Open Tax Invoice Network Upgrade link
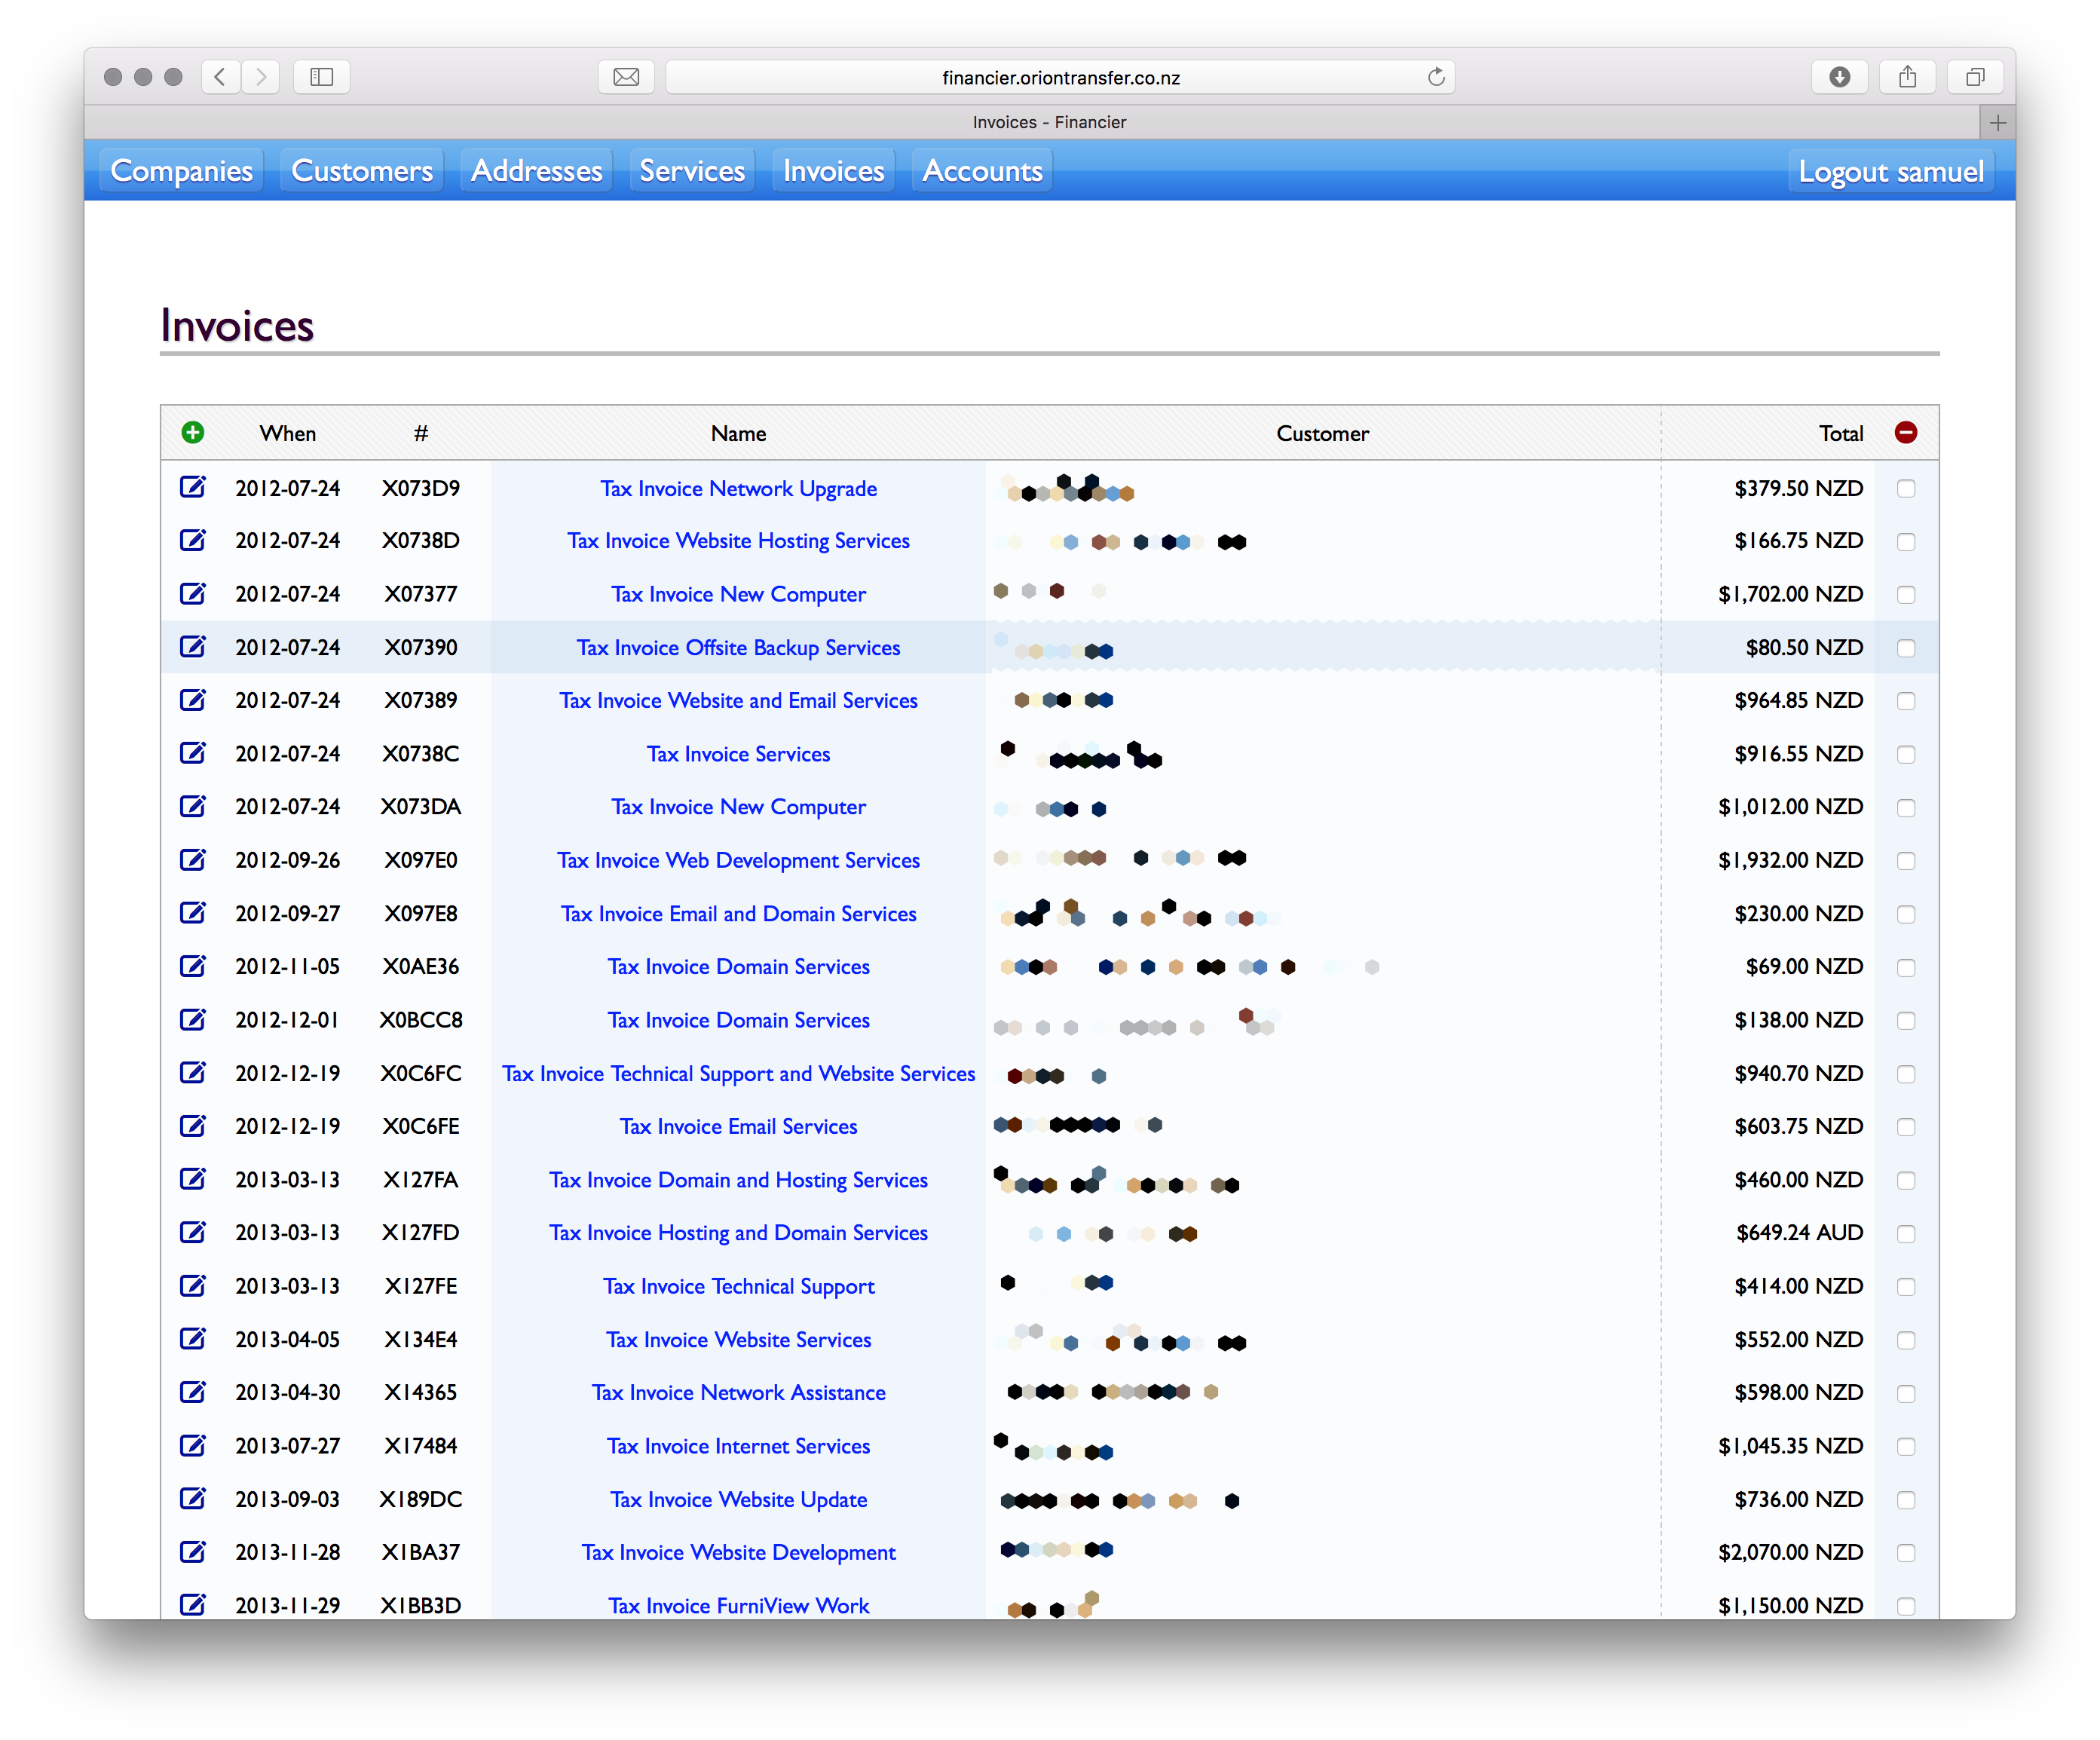Image resolution: width=2100 pixels, height=1740 pixels. point(738,489)
